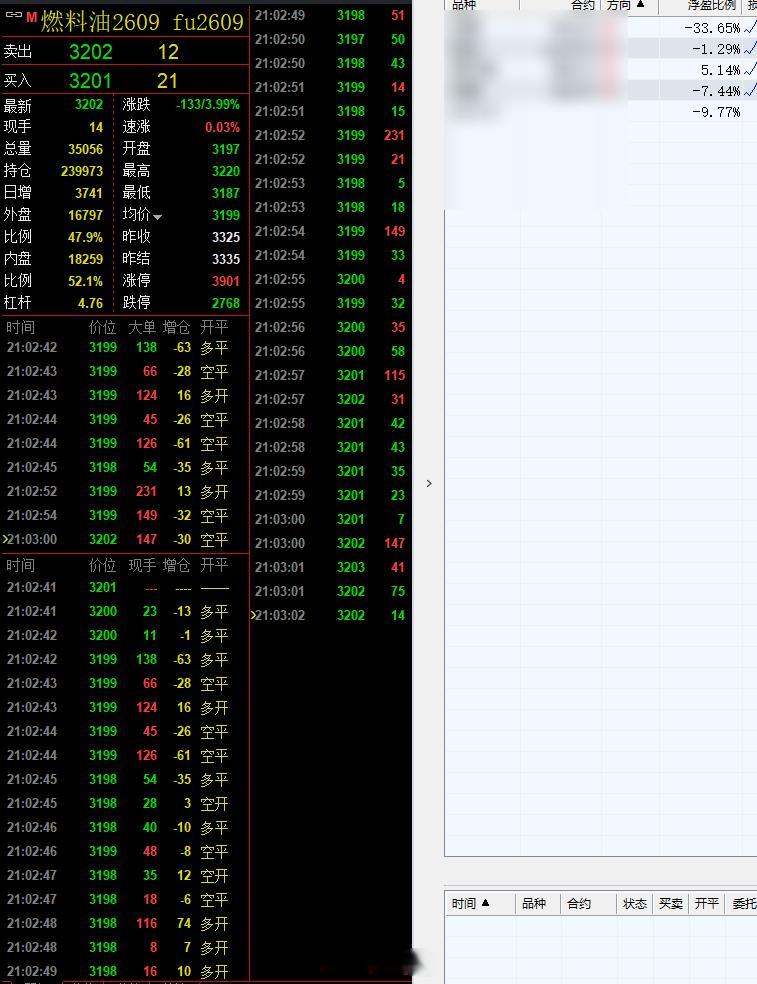Click the 现手 column header in tick detail table
The width and height of the screenshot is (757, 984).
(x=142, y=565)
